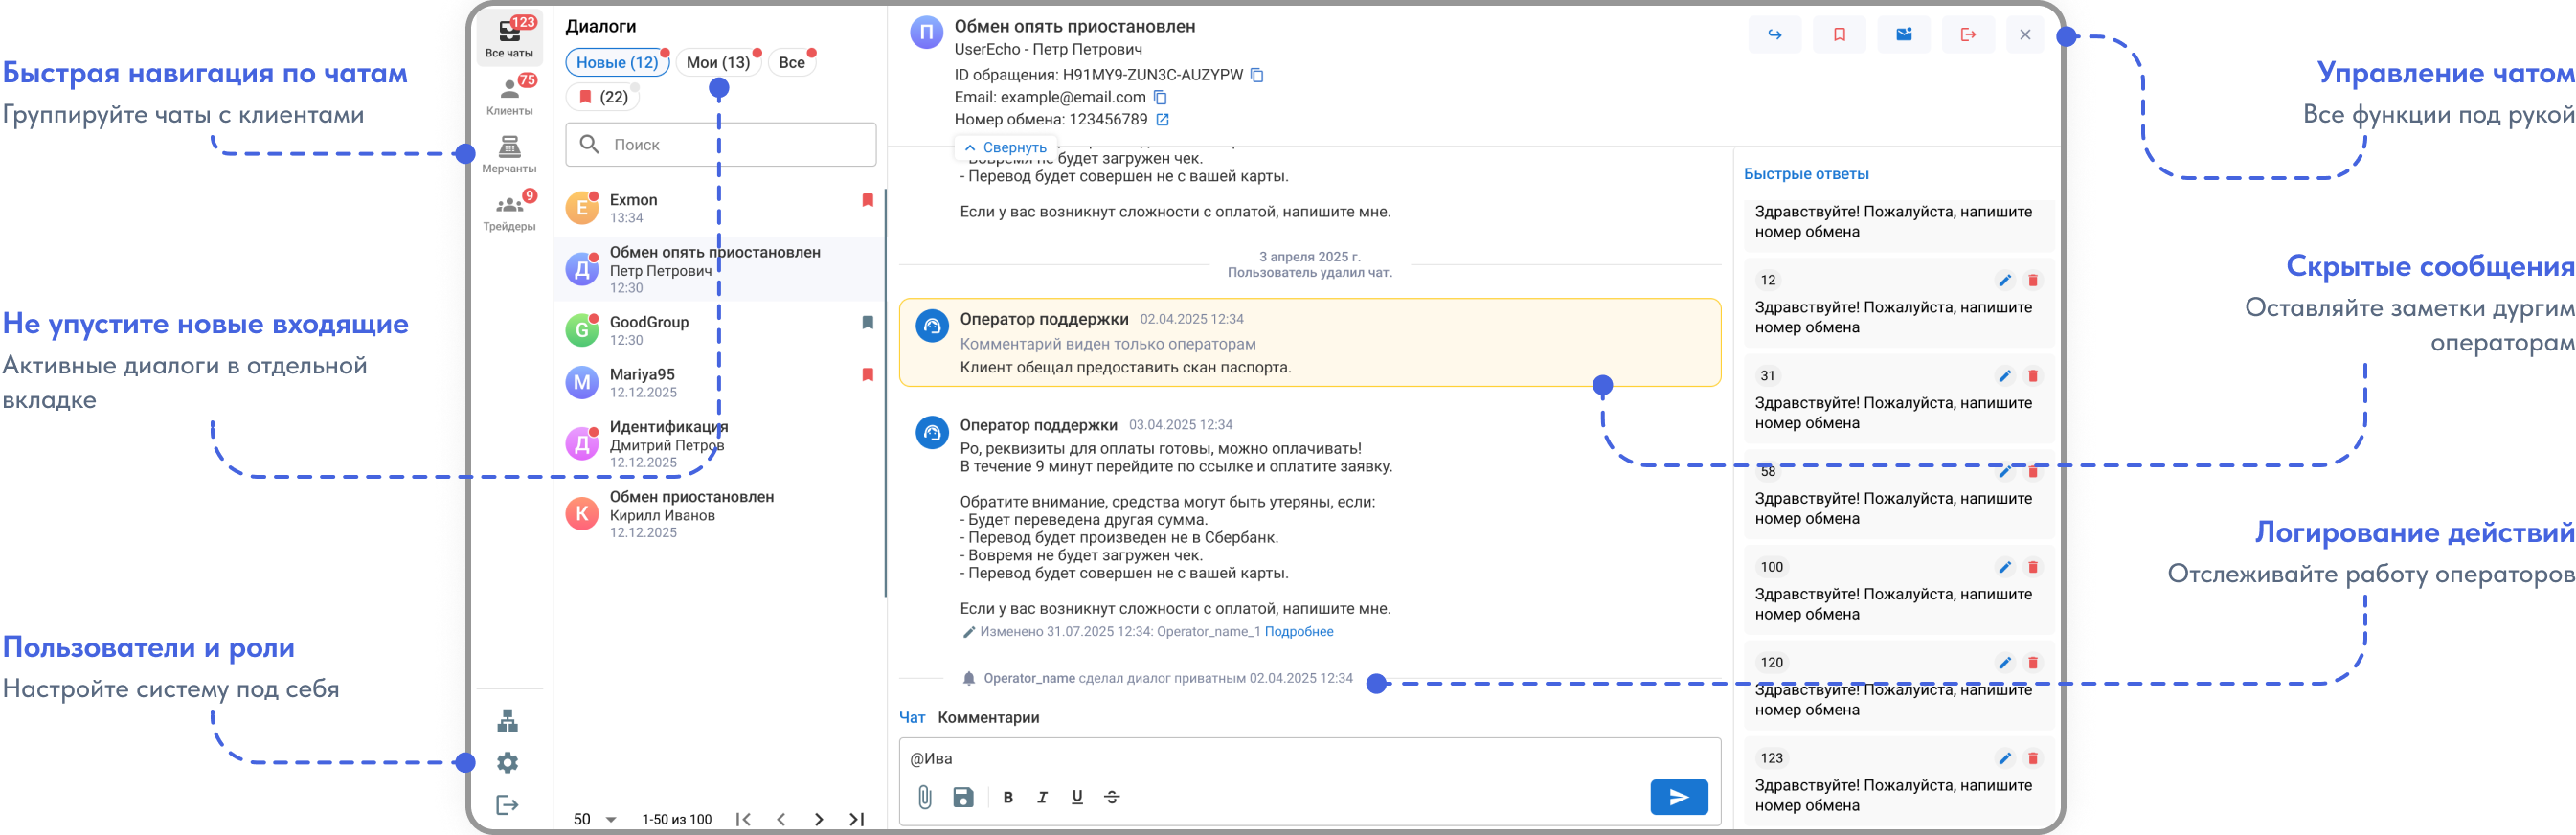The height and width of the screenshot is (835, 2576).
Task: Delete quick reply number 123
Action: [2032, 758]
